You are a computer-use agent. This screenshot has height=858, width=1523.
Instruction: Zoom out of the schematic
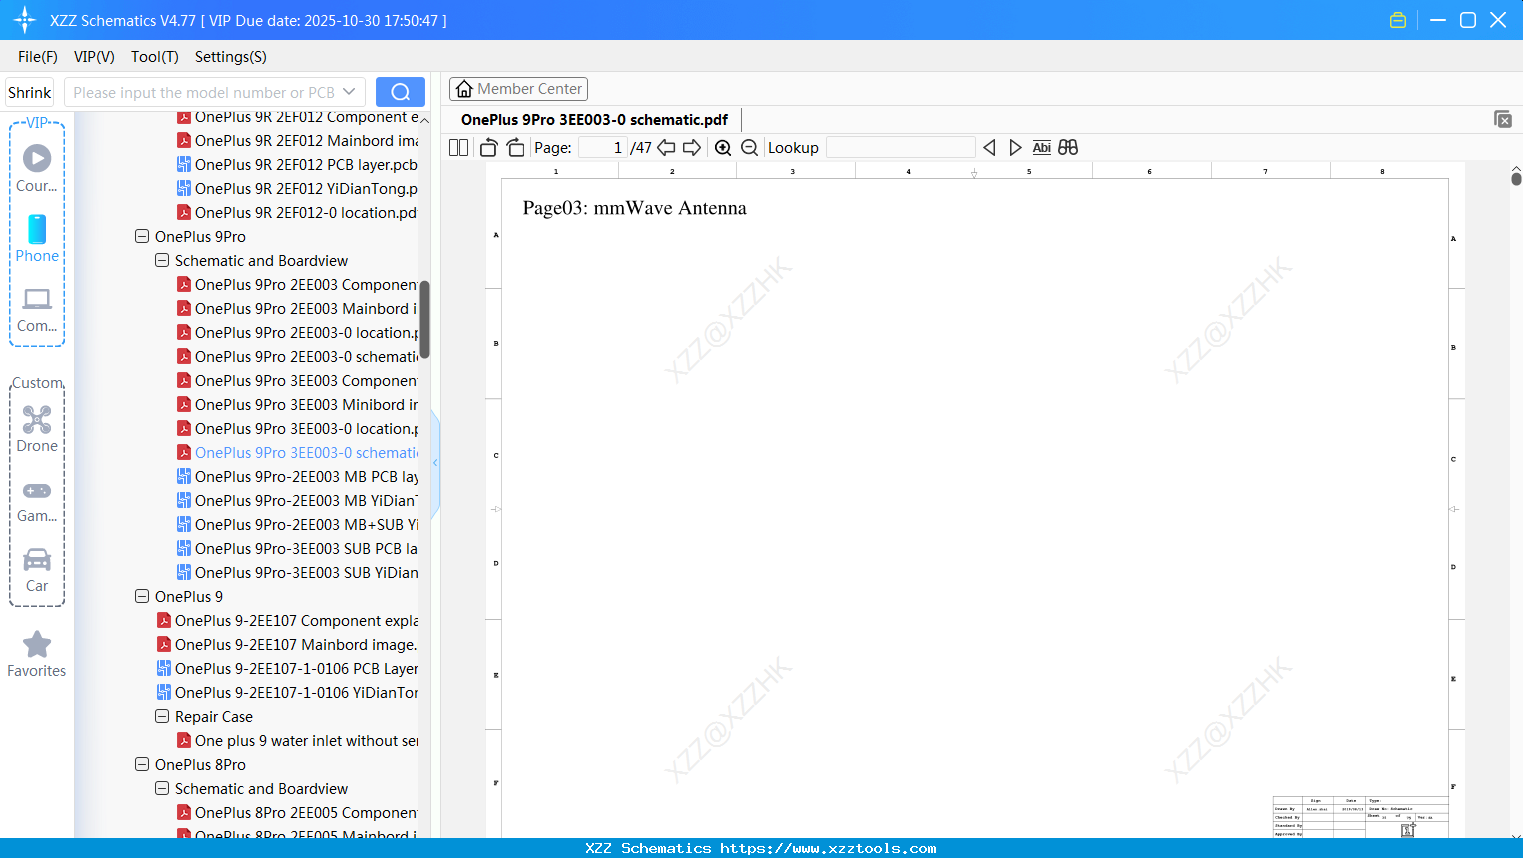tap(749, 147)
